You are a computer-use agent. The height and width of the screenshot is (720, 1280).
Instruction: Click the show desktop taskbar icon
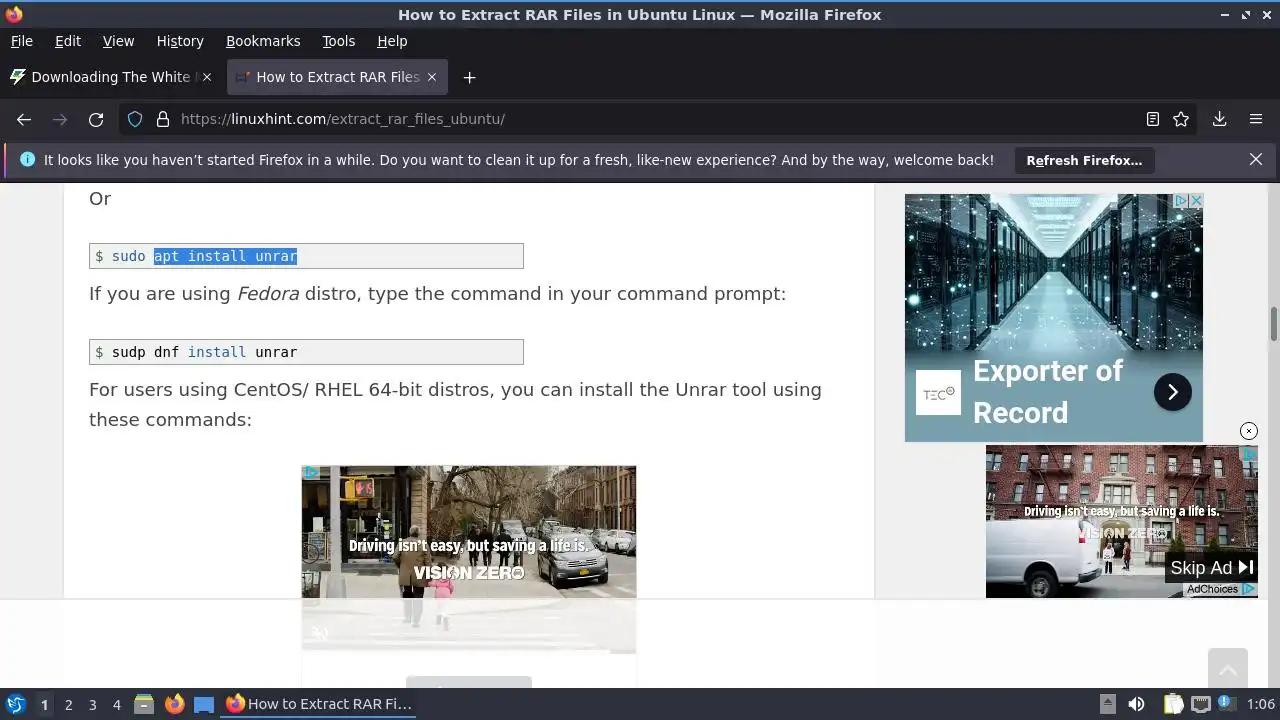[204, 704]
